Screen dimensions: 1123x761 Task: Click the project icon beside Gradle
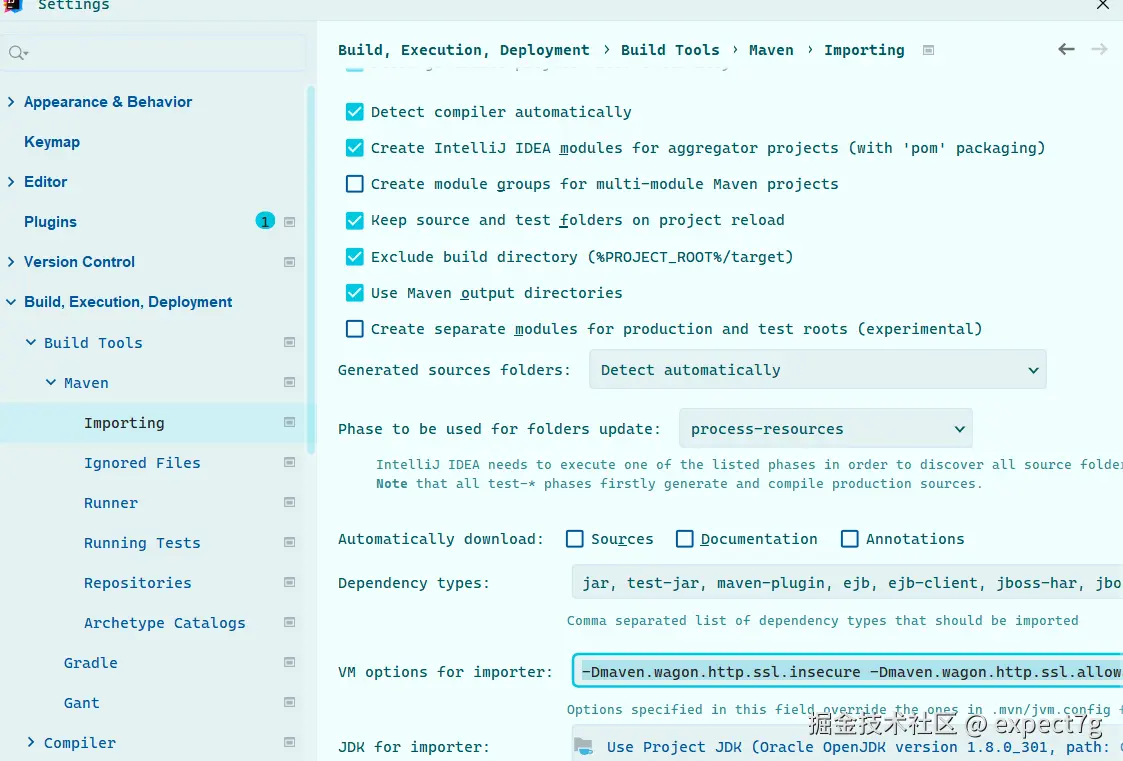289,662
